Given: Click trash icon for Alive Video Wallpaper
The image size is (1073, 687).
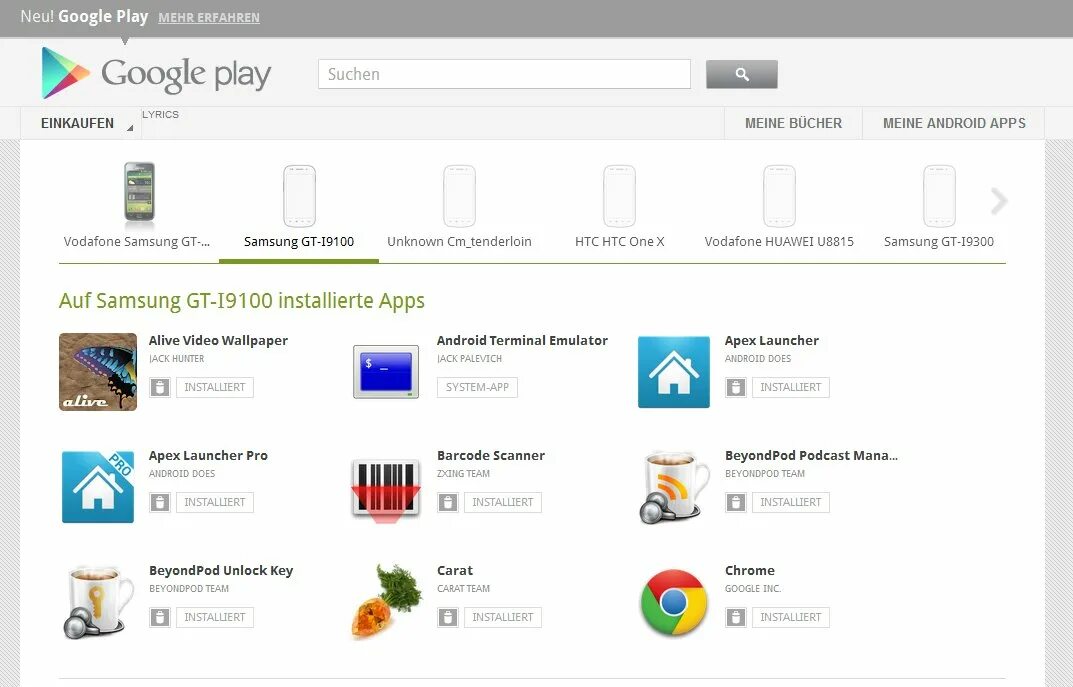Looking at the screenshot, I should click(x=159, y=387).
